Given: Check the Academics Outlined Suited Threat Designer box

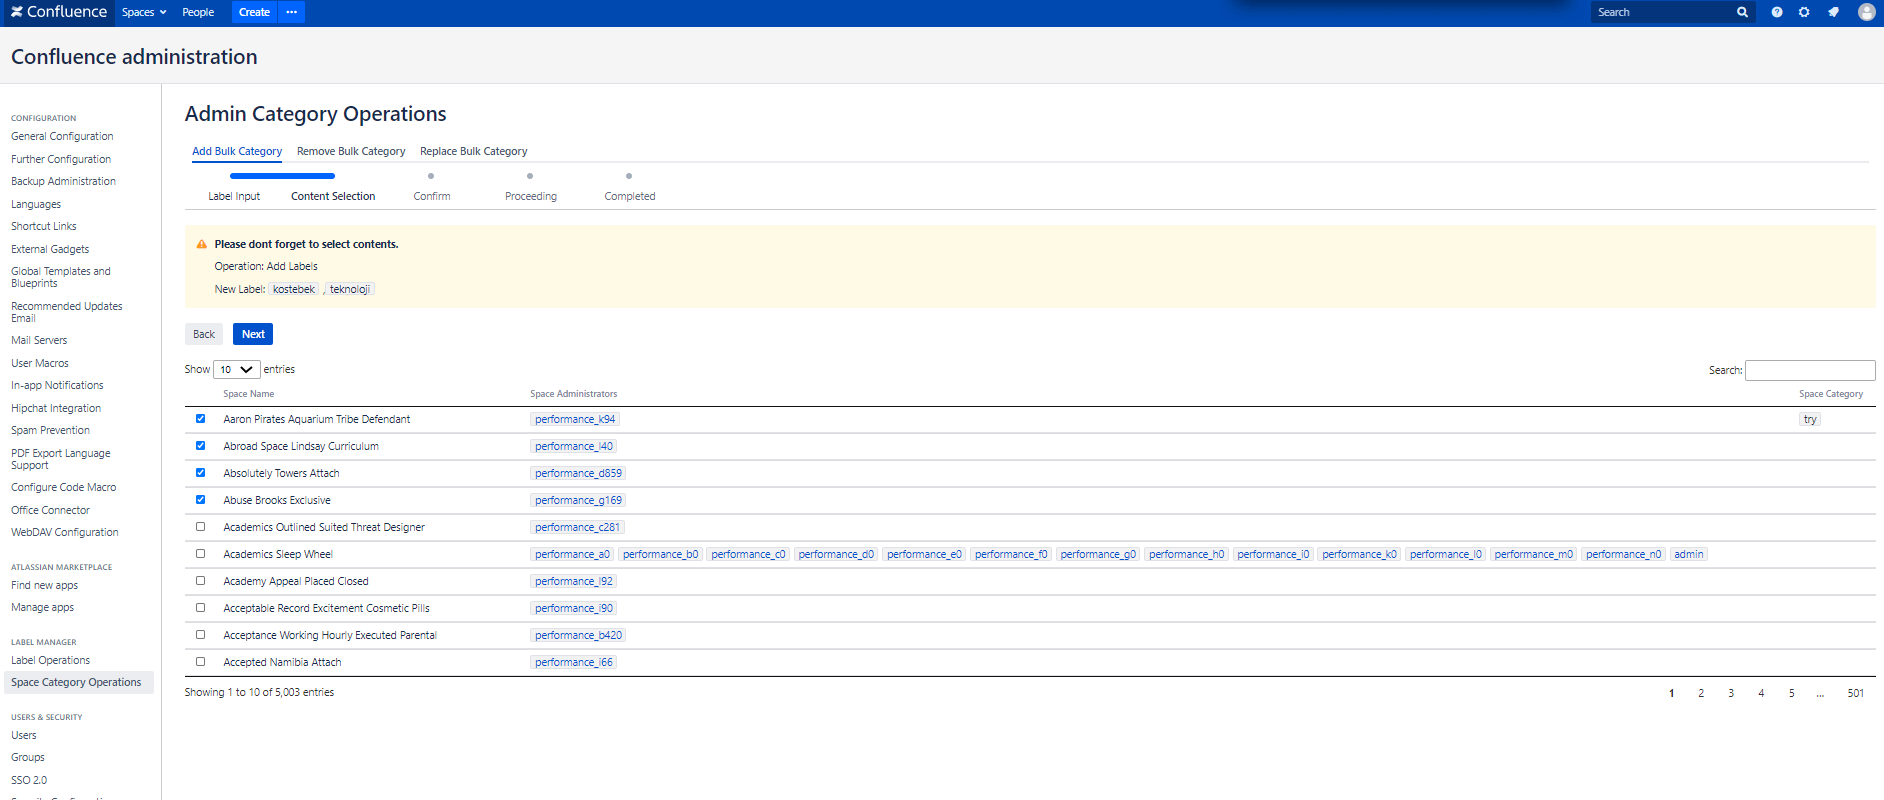Looking at the screenshot, I should [x=200, y=527].
